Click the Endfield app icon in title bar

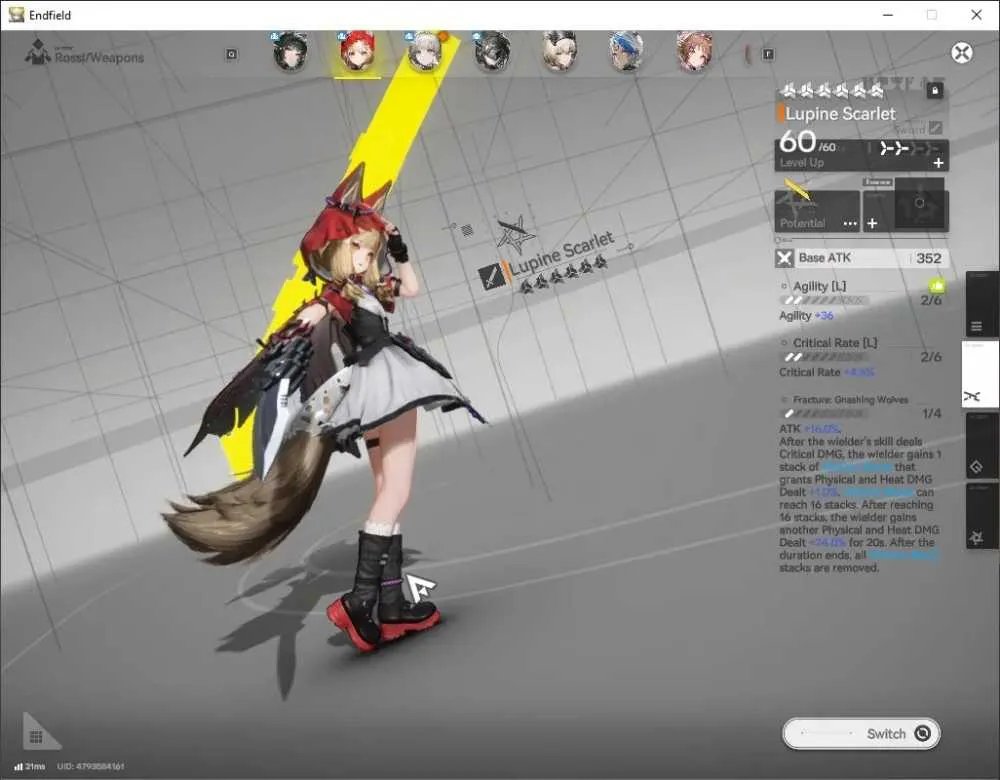(17, 15)
